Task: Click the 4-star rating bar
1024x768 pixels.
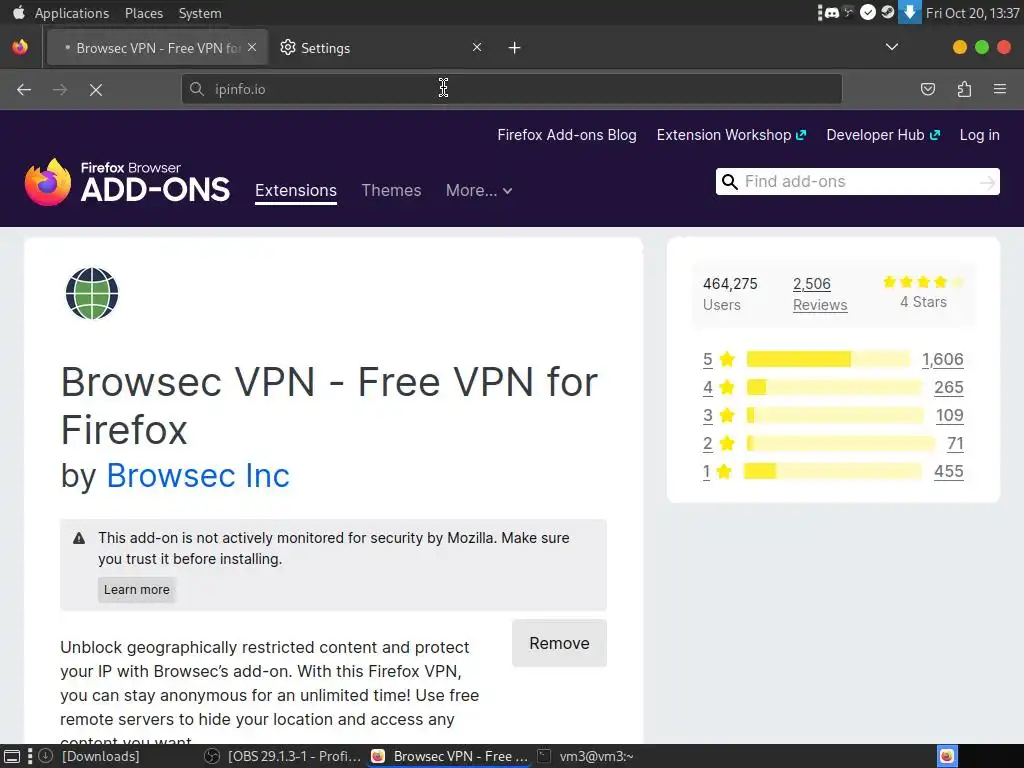Action: point(834,387)
